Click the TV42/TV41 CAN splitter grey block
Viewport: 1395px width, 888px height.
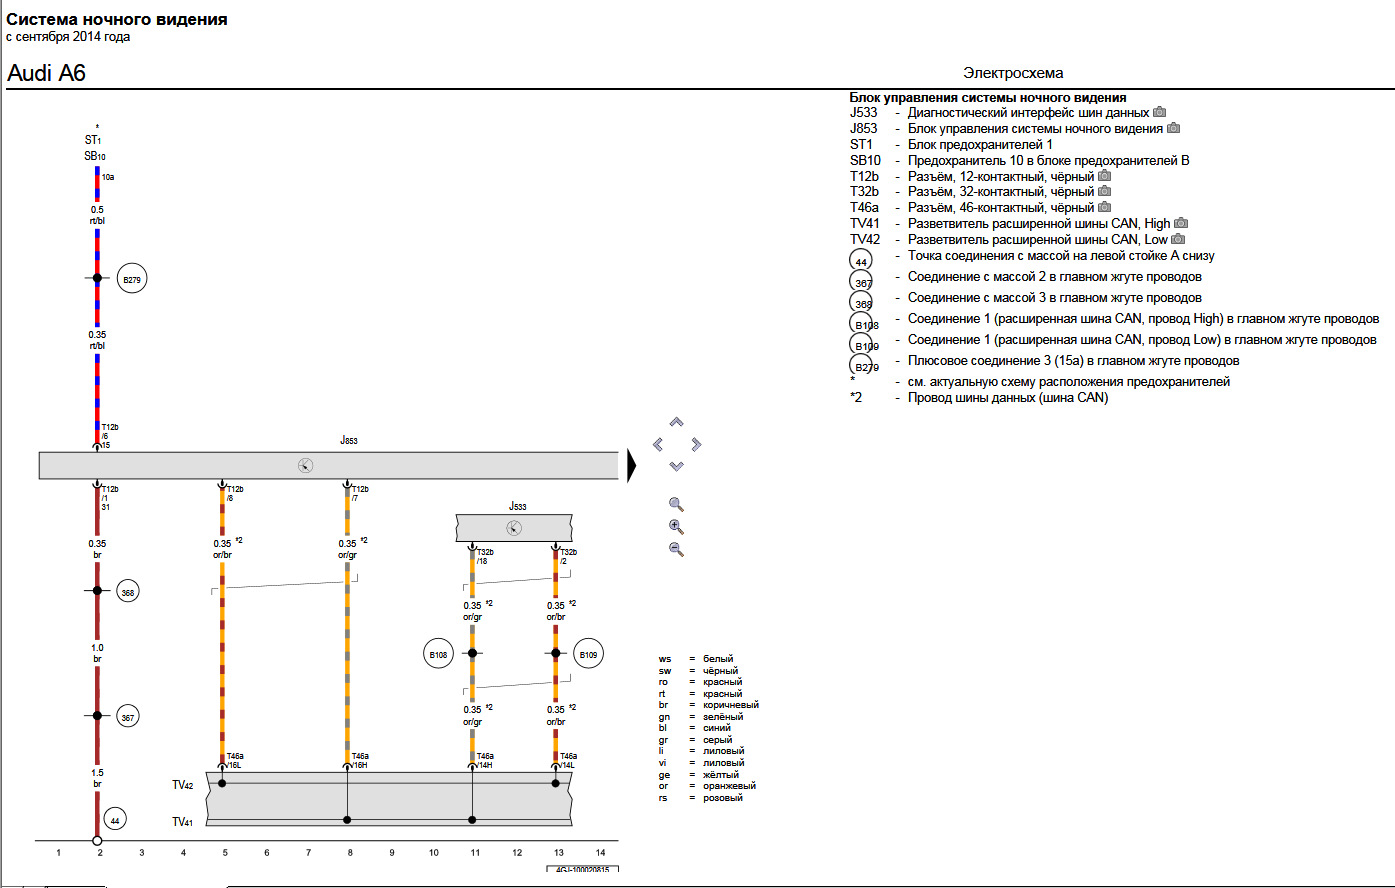click(x=389, y=798)
